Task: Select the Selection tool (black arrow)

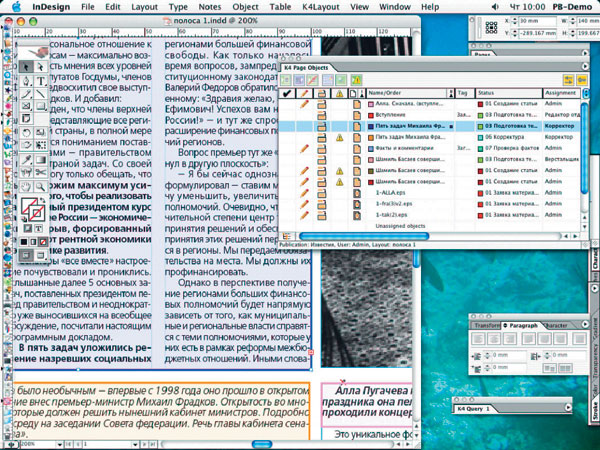Action: (26, 67)
